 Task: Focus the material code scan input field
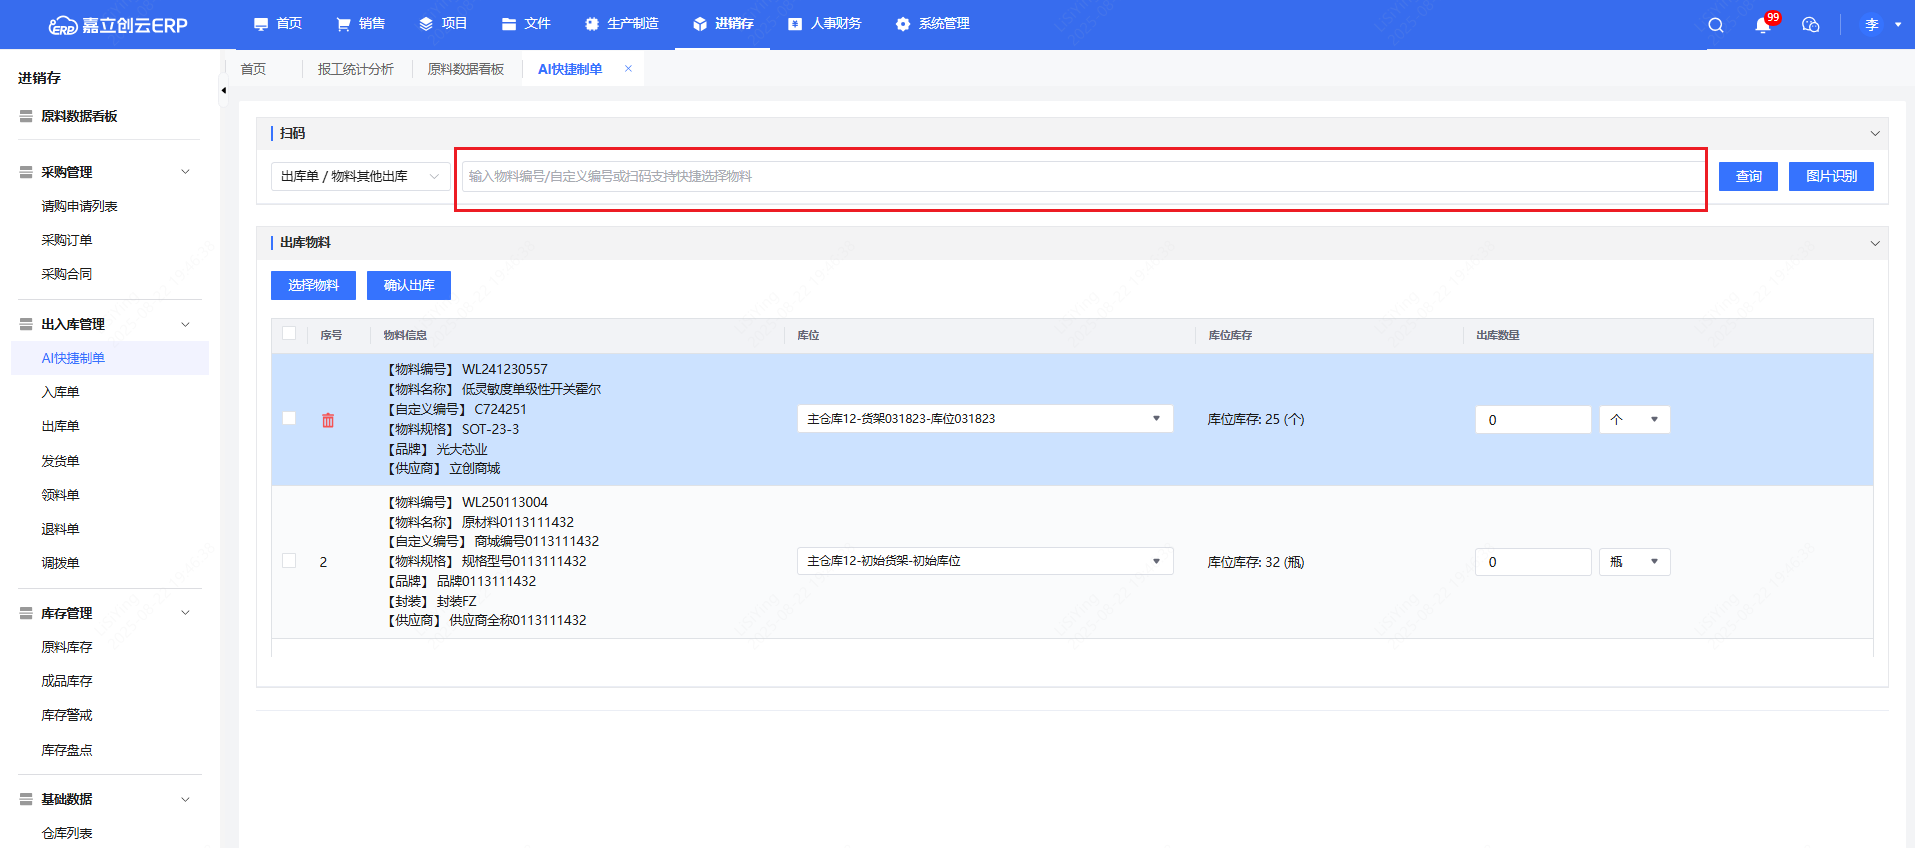(x=1080, y=177)
